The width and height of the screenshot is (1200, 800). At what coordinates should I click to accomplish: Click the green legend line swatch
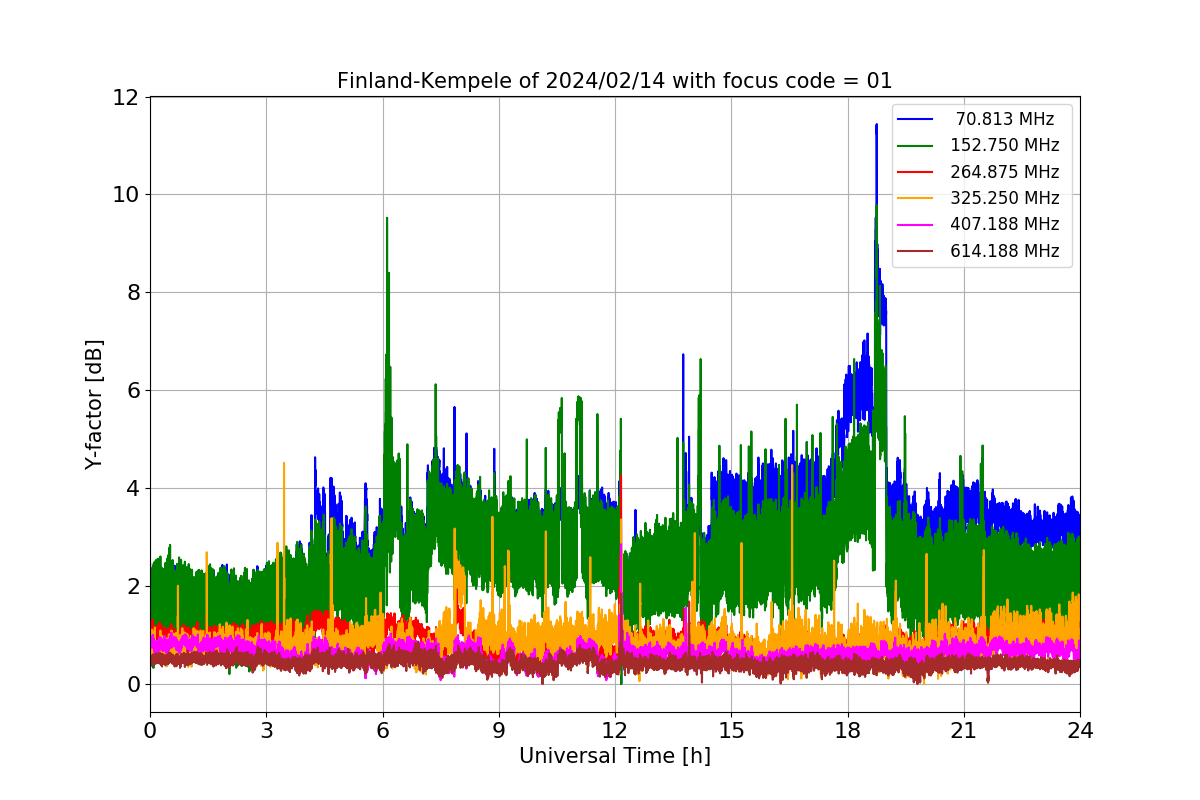point(915,146)
